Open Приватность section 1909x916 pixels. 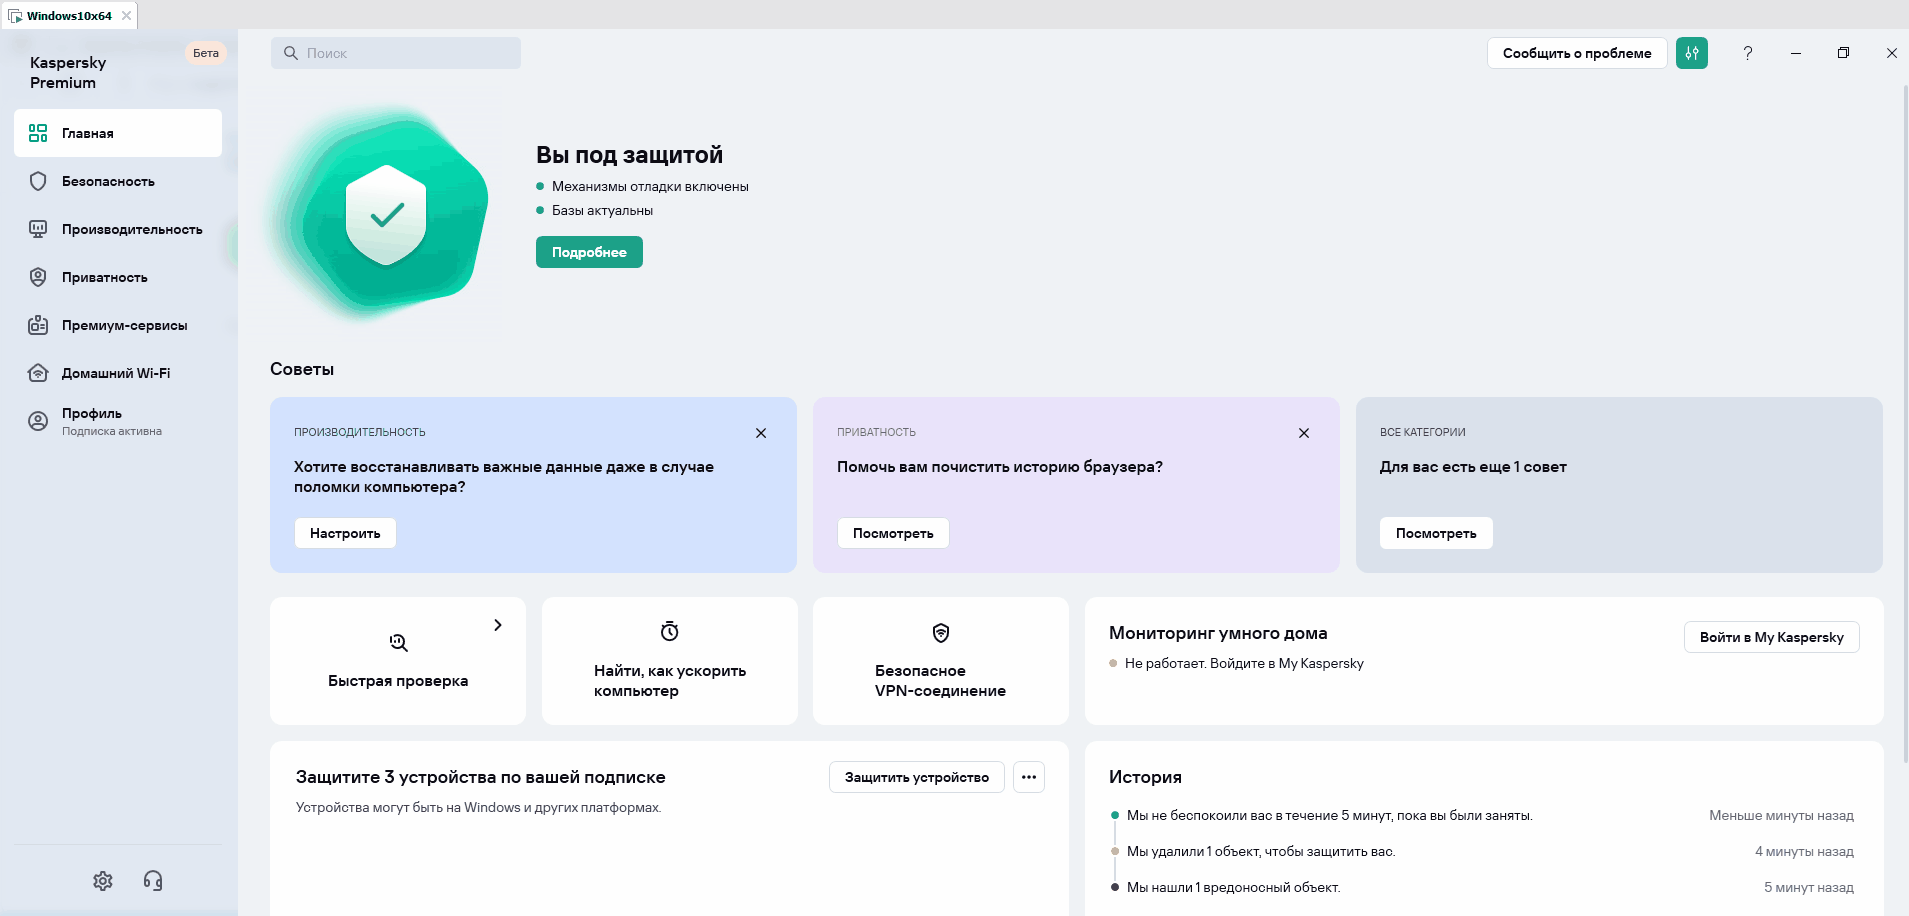[x=118, y=277]
